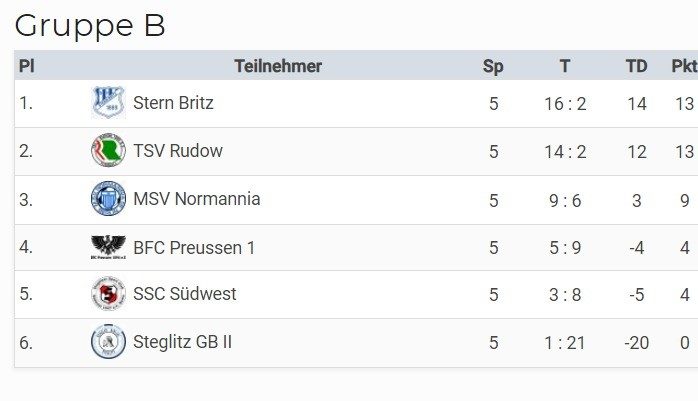The height and width of the screenshot is (401, 698).
Task: Click the SSC Südwest club logo
Action: (108, 294)
